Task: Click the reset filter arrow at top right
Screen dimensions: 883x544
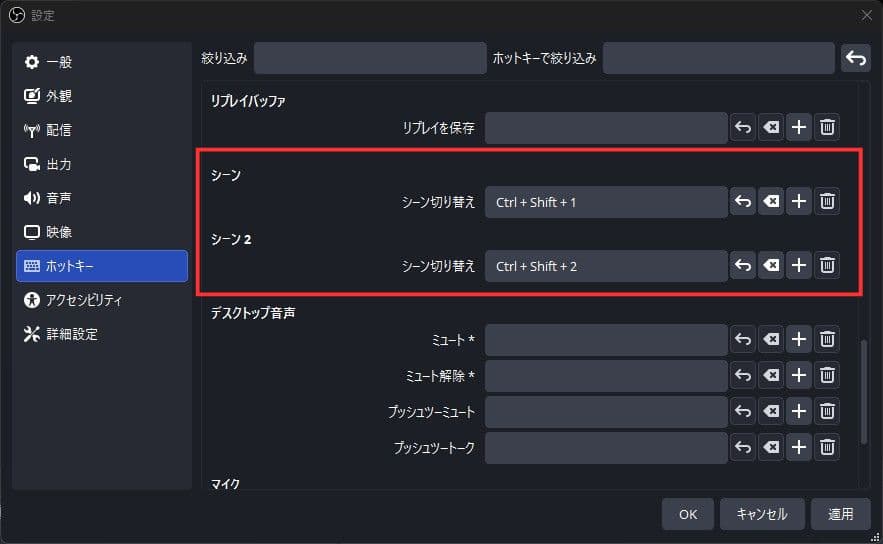Action: tap(855, 58)
